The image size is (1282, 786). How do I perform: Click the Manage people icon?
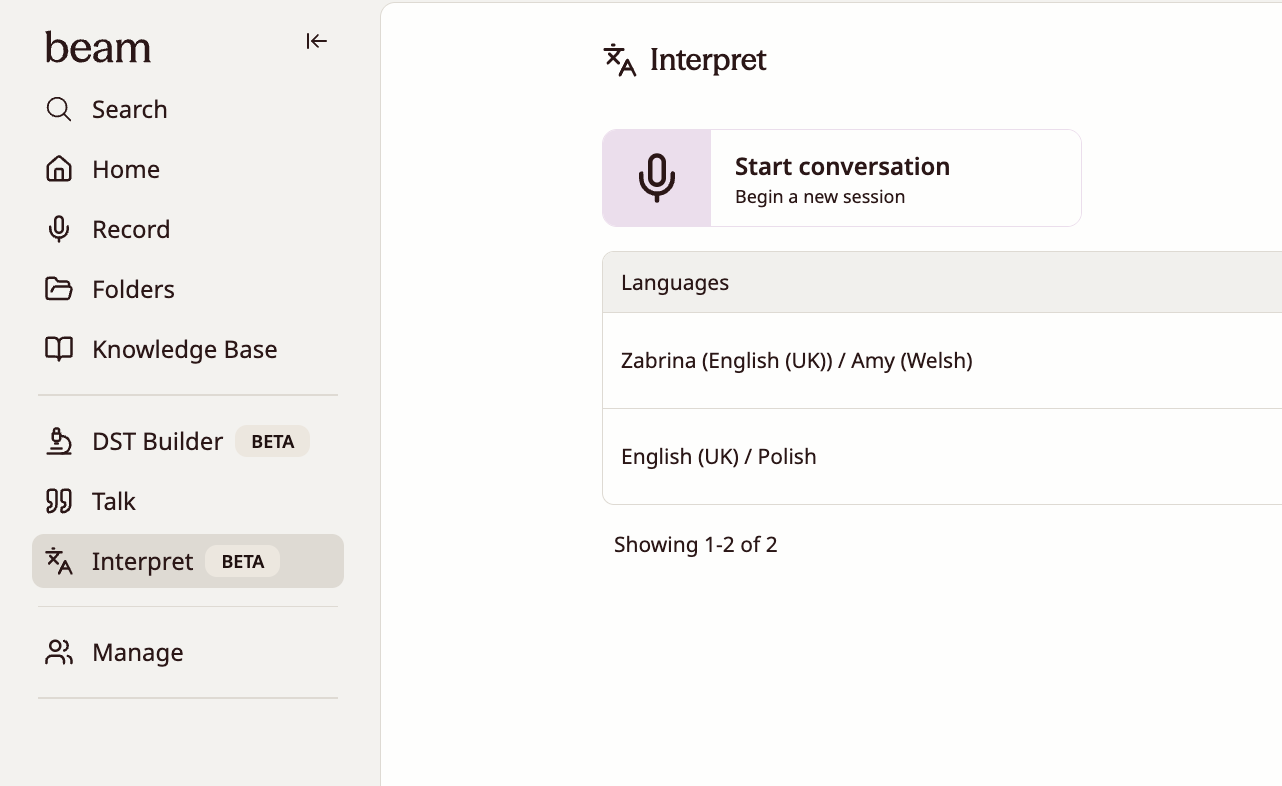[59, 652]
